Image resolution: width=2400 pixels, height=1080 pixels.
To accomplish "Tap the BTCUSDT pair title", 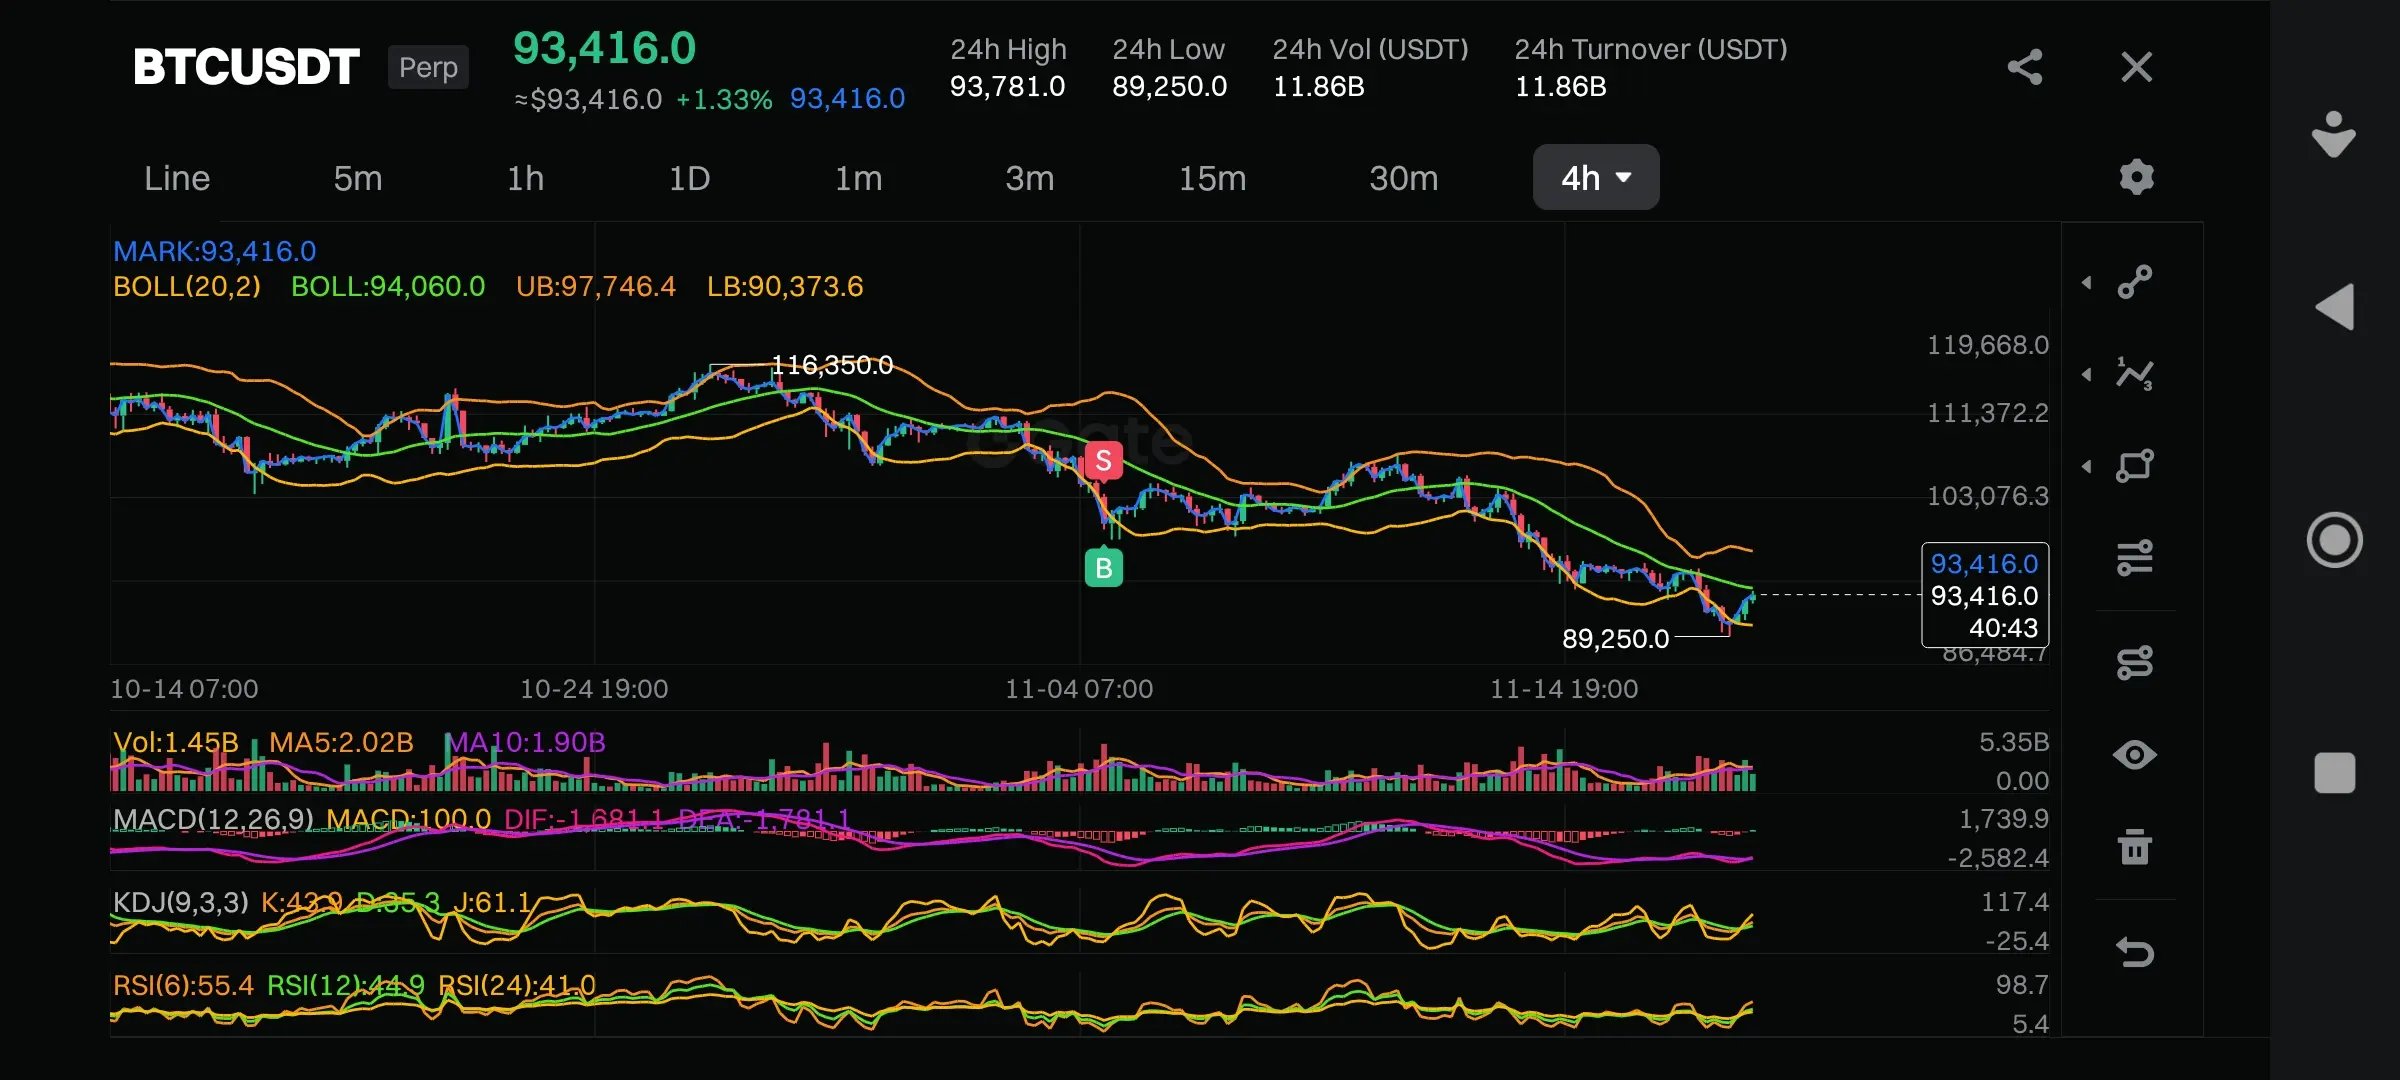I will [246, 67].
